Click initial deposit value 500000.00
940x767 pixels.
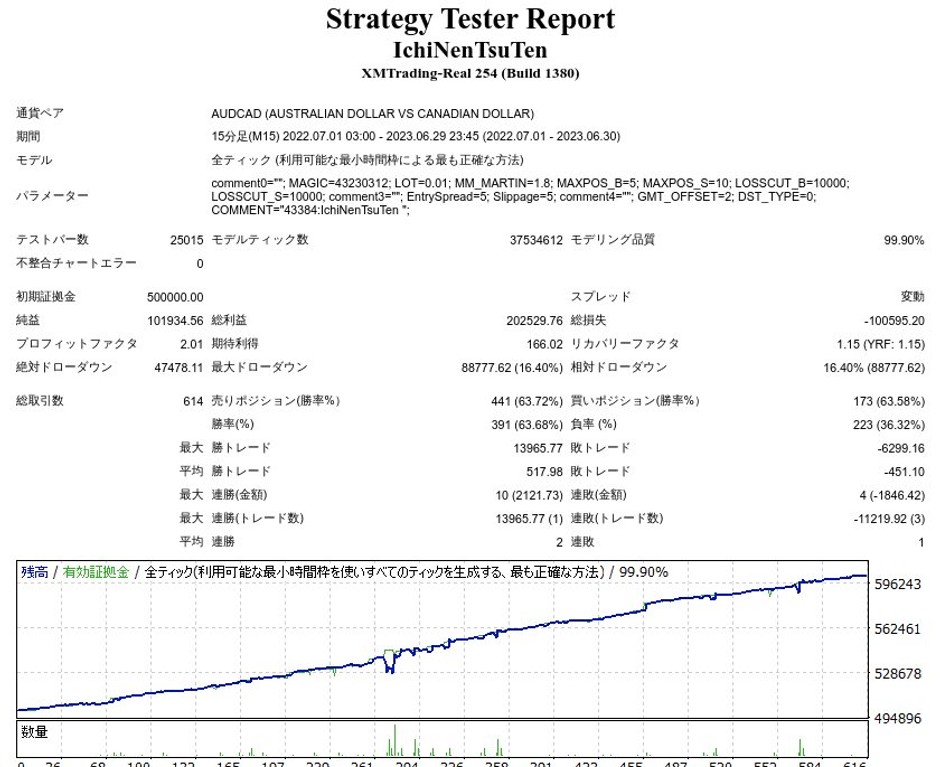(x=175, y=297)
